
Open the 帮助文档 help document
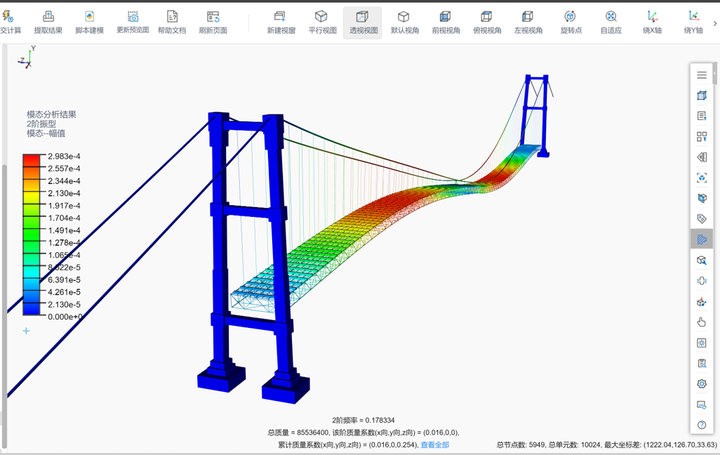(x=172, y=21)
